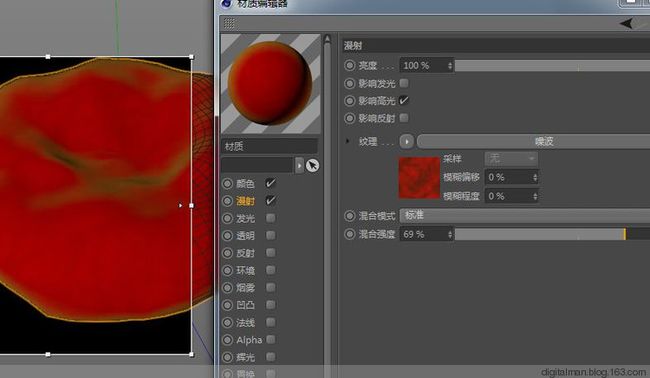
Task: Enable the 烟雾 channel checkbox
Action: [x=271, y=287]
